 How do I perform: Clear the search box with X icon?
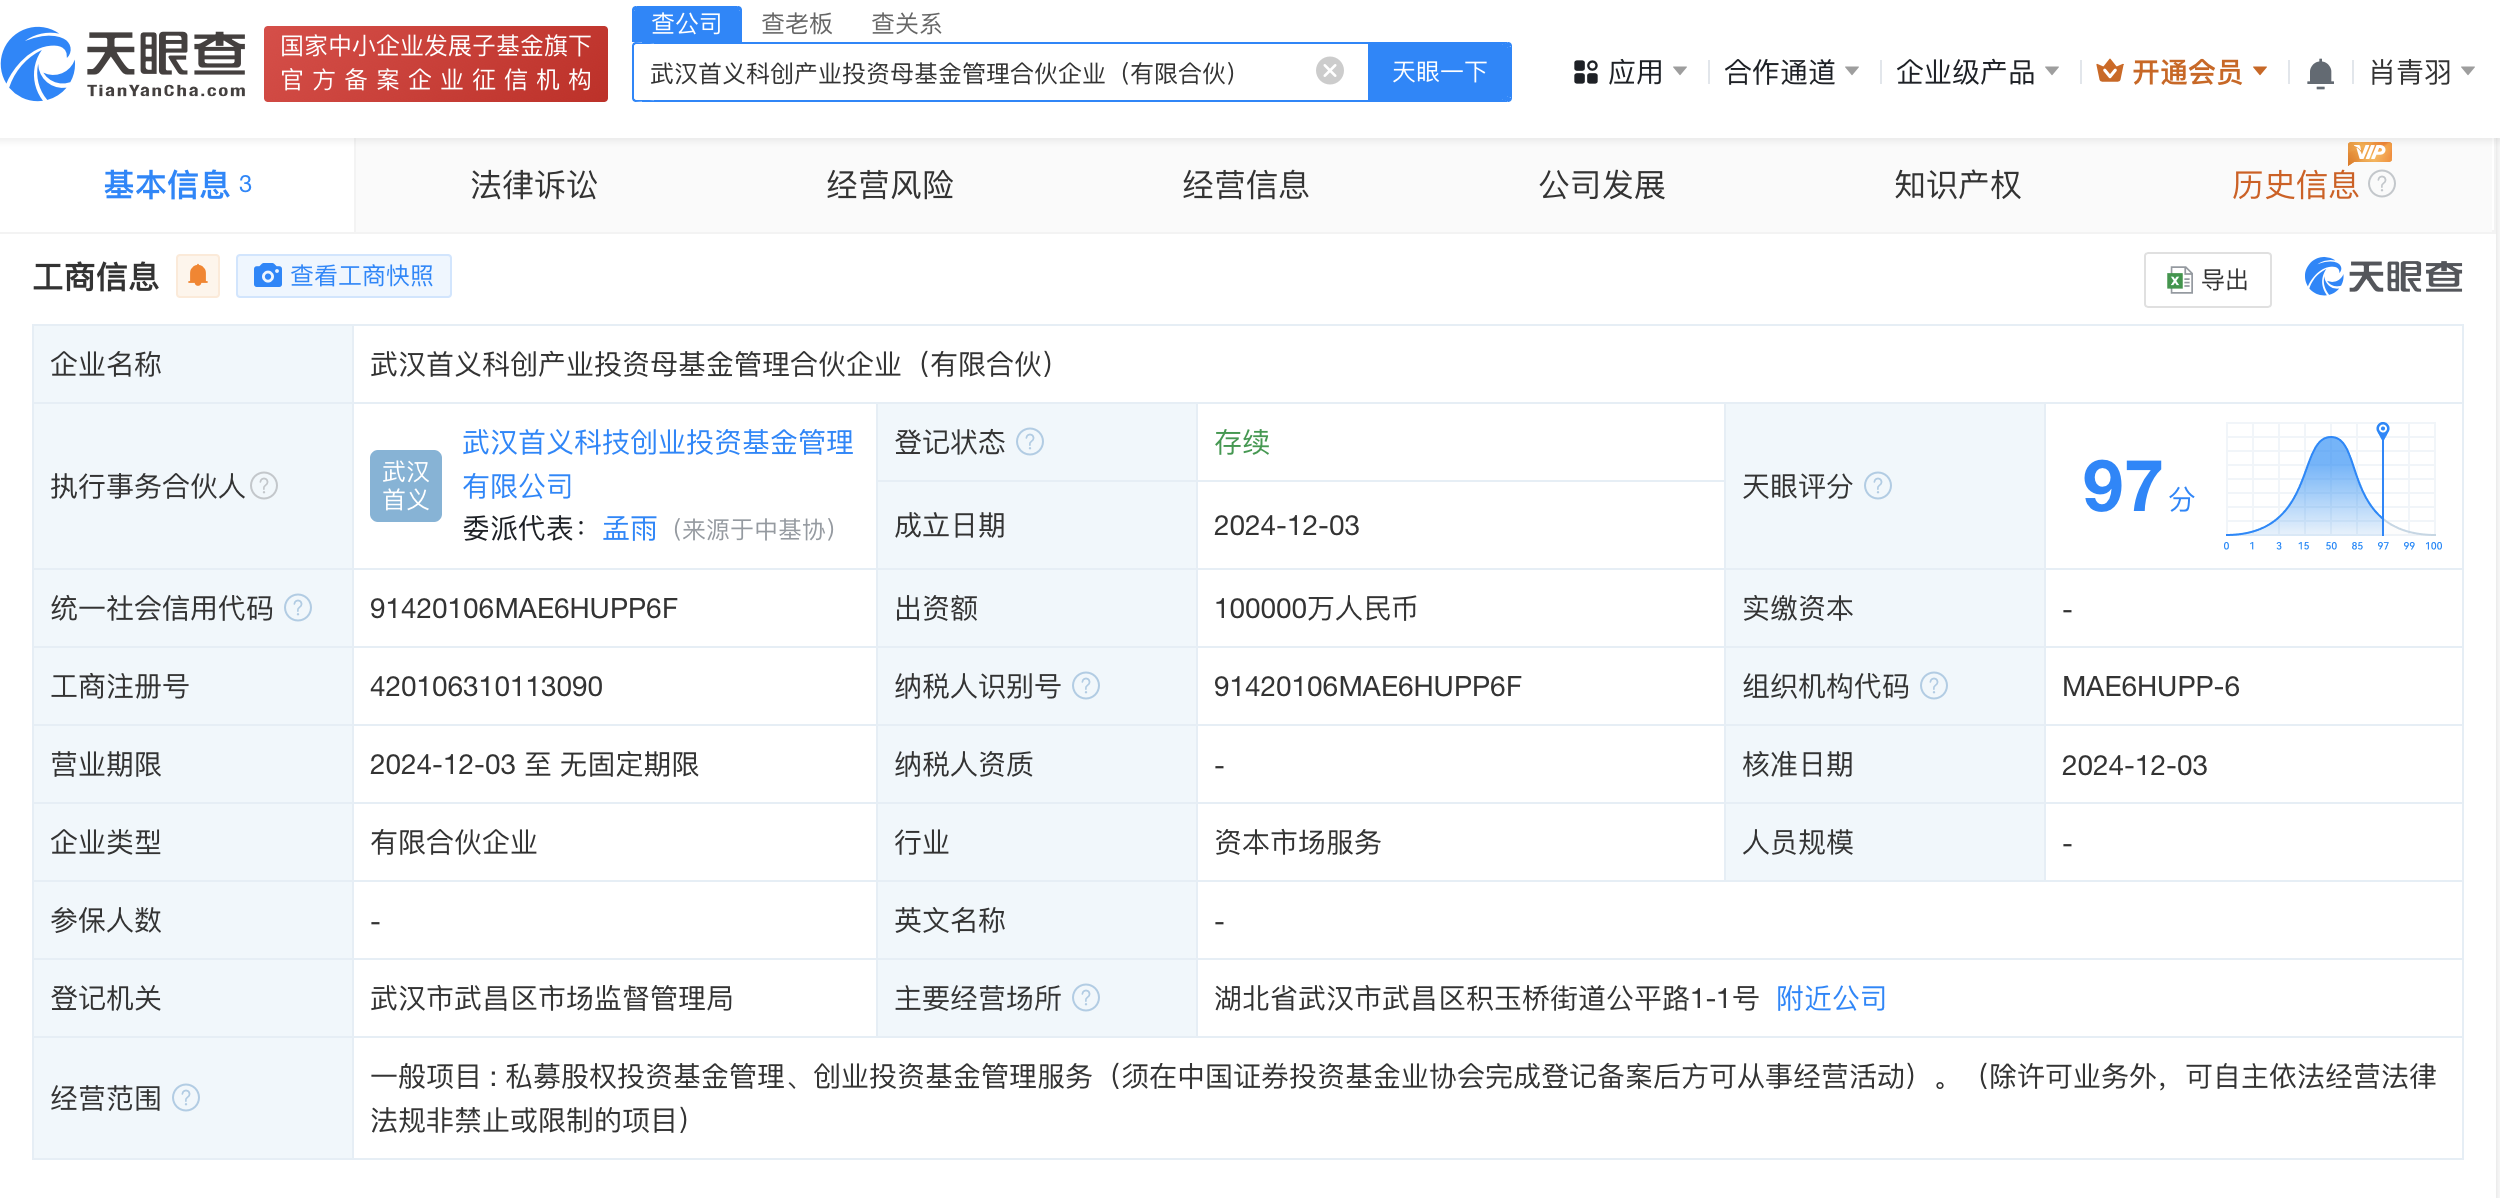[x=1329, y=71]
